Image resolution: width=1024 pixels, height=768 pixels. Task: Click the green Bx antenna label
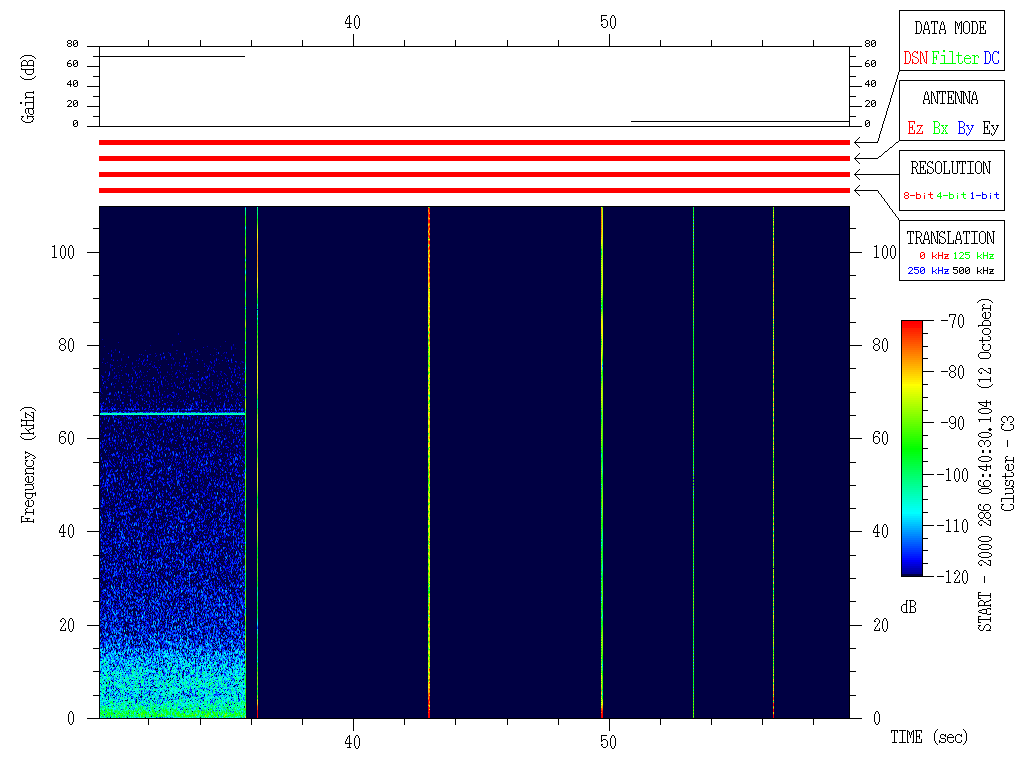coord(940,129)
